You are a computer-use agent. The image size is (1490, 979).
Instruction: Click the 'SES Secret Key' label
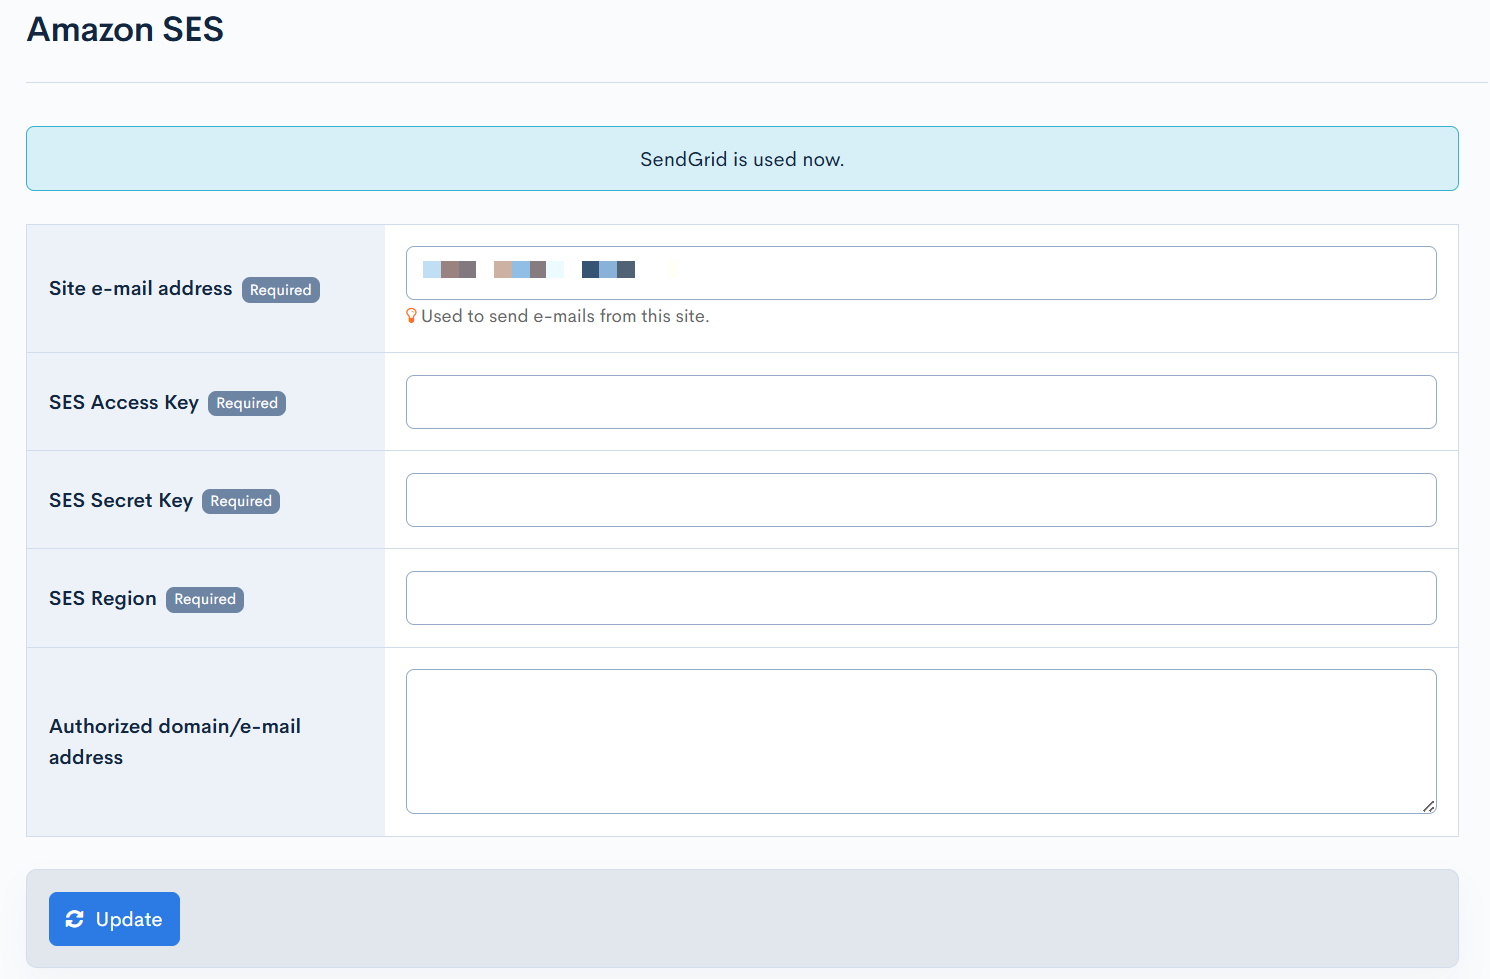(121, 500)
